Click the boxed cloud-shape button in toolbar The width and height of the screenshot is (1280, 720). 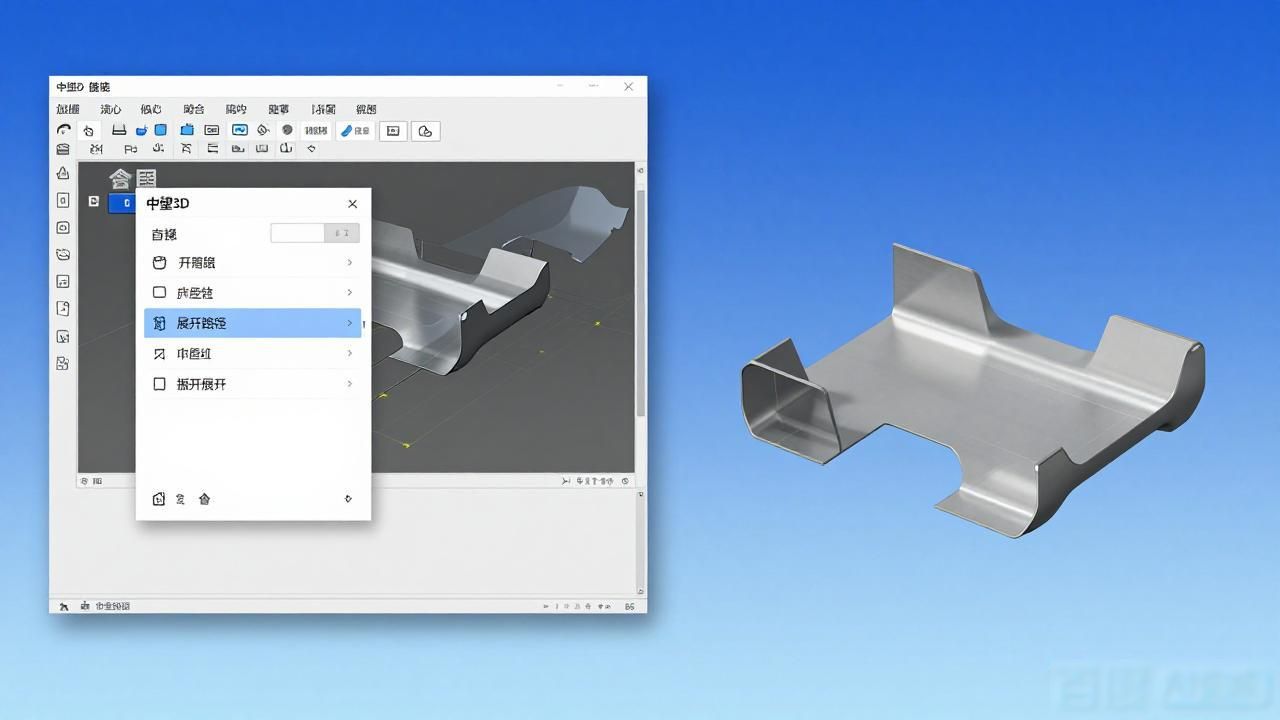tap(425, 131)
